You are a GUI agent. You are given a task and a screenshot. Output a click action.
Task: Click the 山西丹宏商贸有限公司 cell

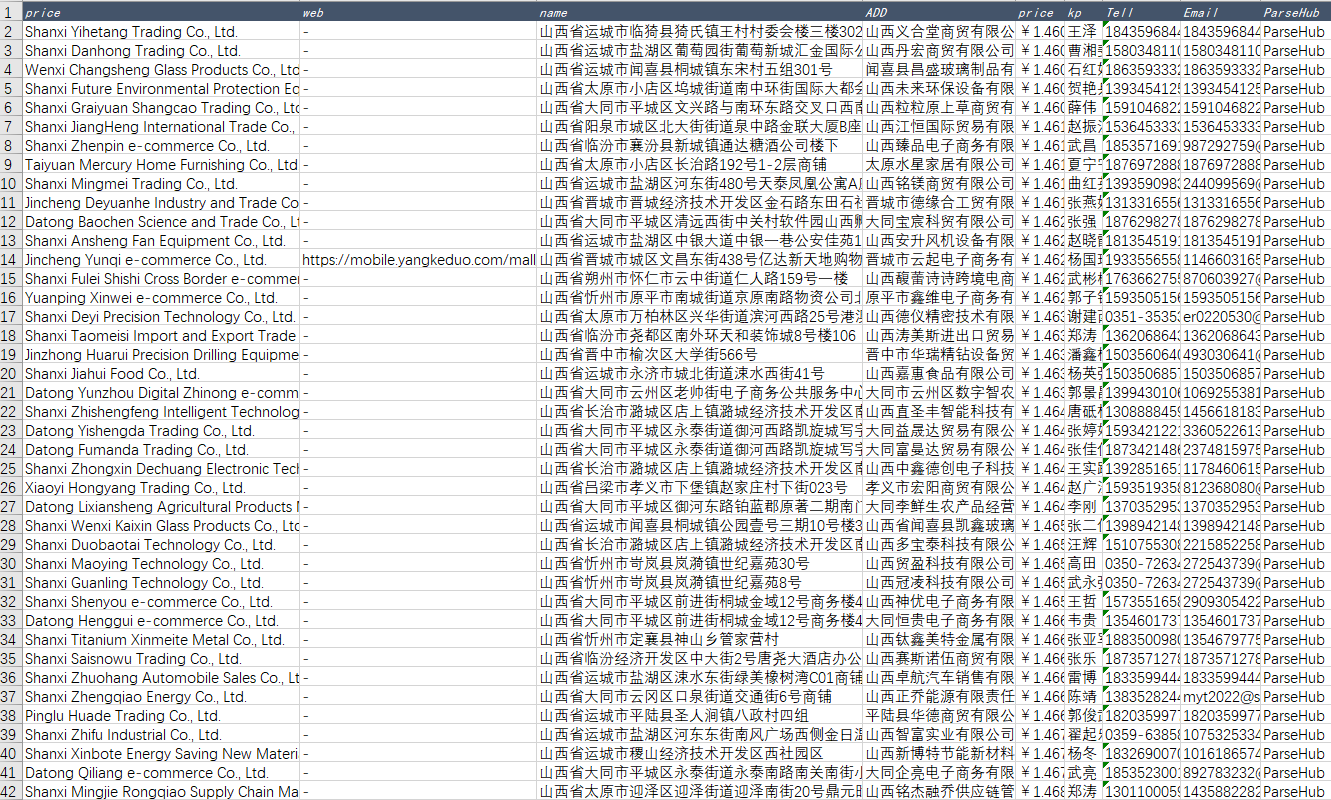pyautogui.click(x=939, y=51)
